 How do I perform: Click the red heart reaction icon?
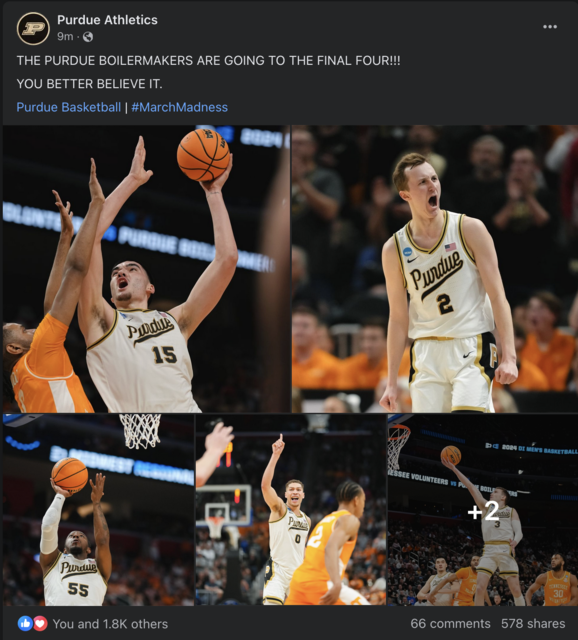(40, 623)
